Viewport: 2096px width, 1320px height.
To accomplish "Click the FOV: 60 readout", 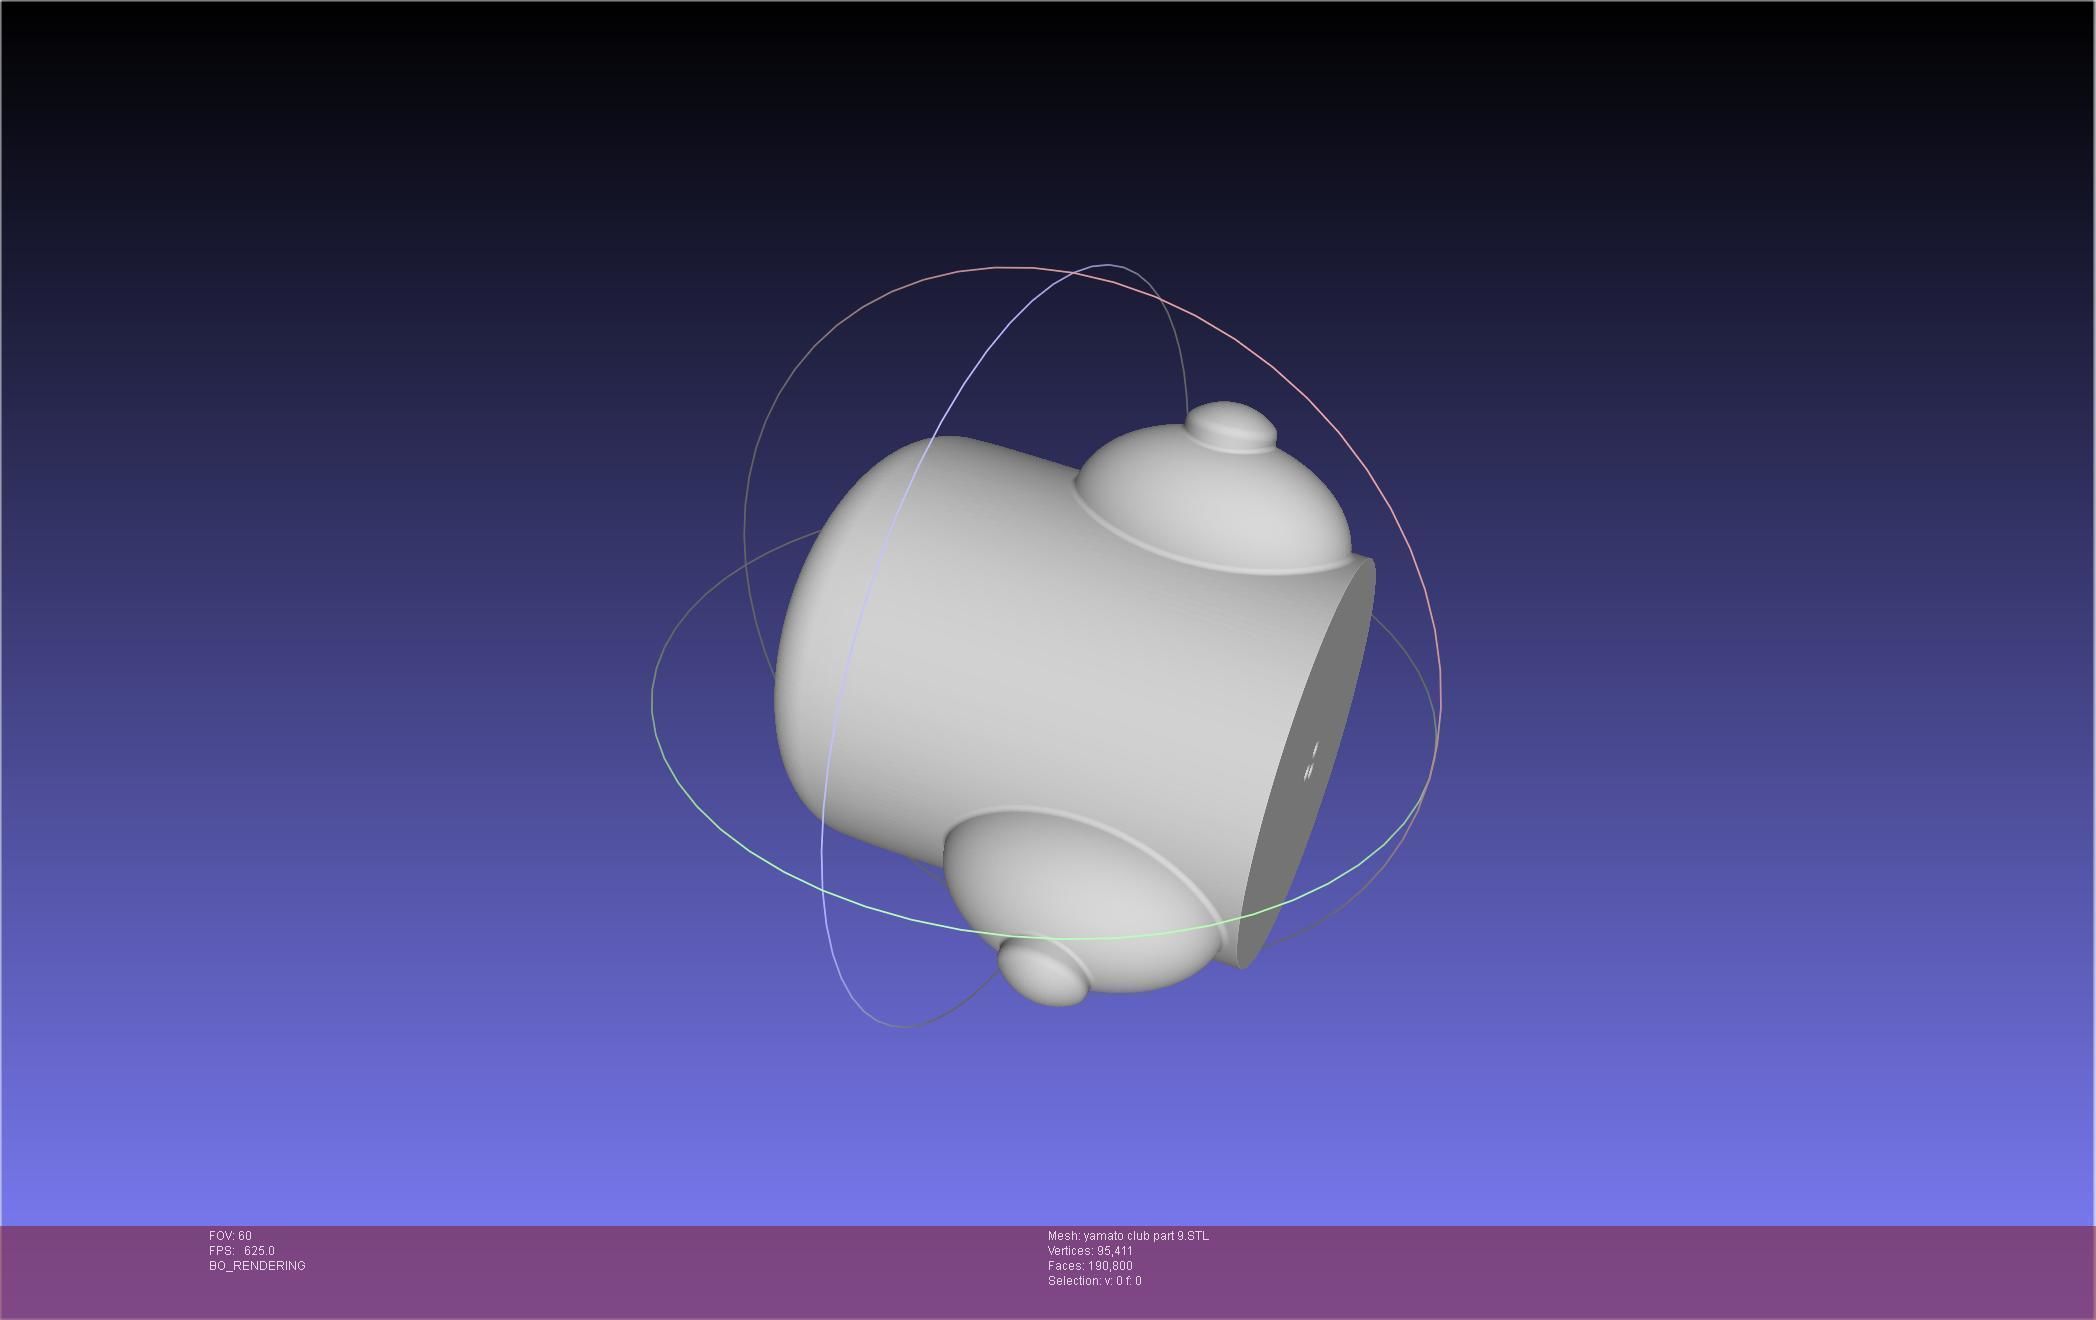I will click(230, 1236).
